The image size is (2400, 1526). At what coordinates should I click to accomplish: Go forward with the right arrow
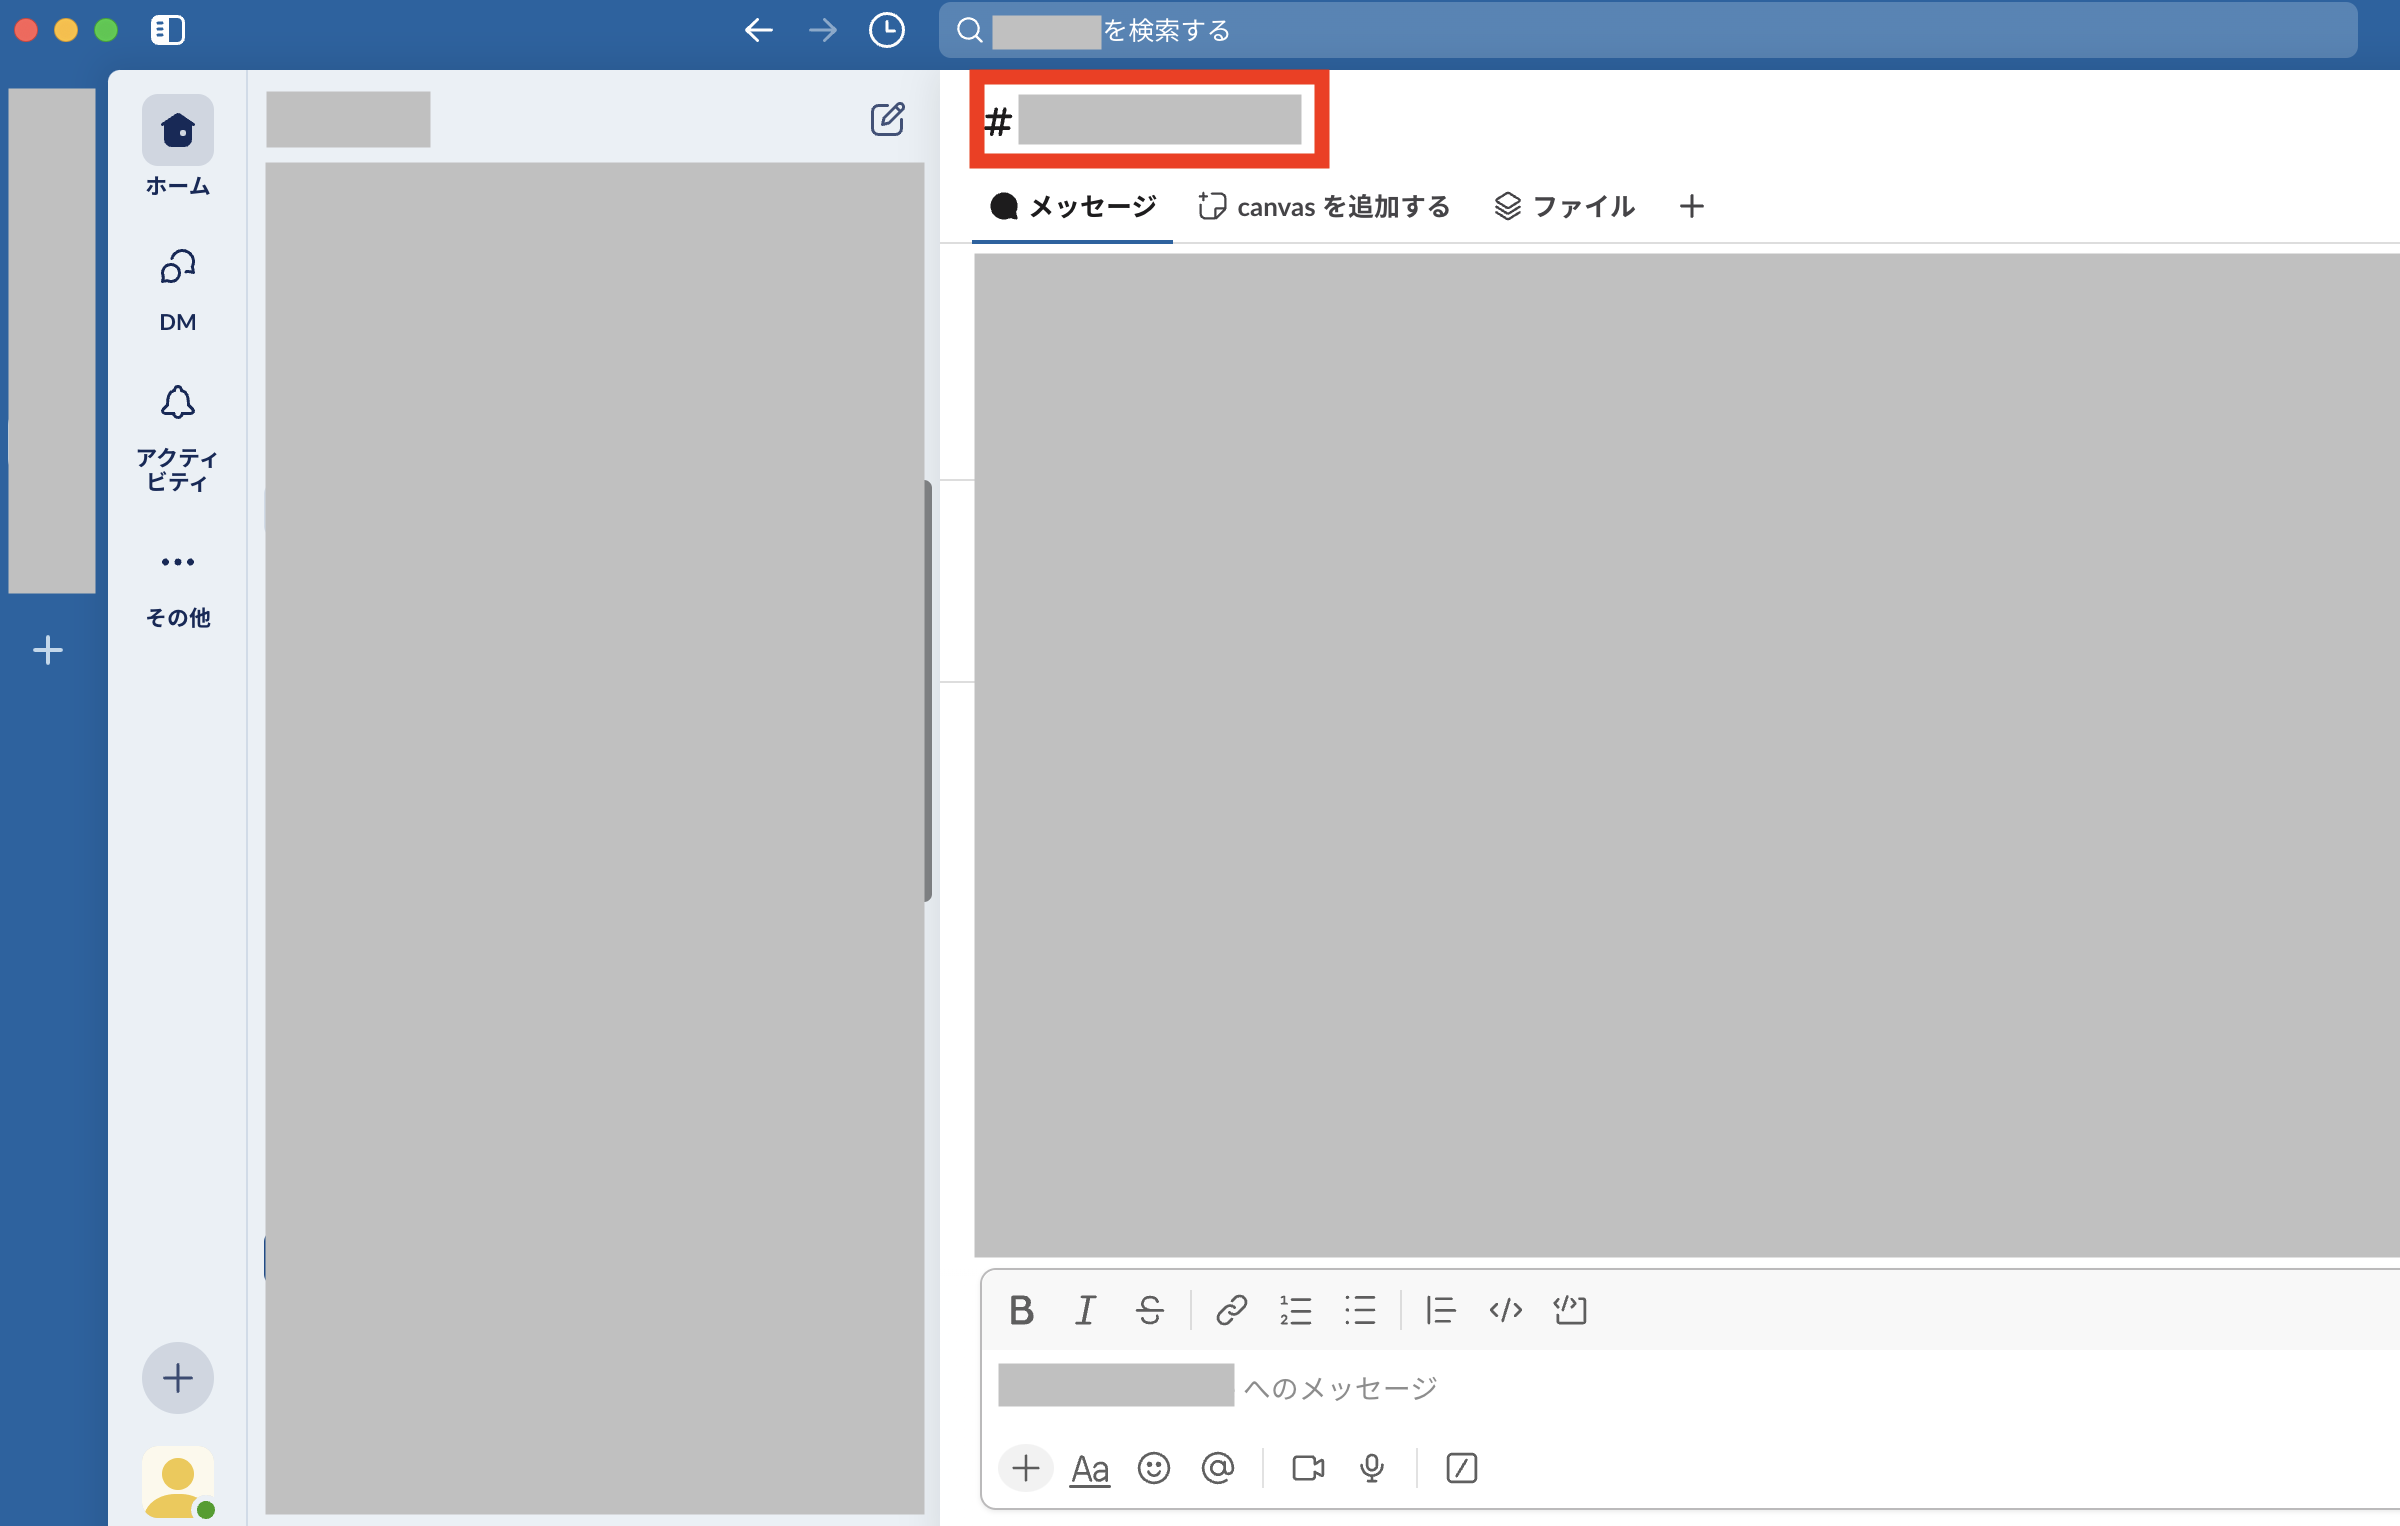tap(822, 30)
